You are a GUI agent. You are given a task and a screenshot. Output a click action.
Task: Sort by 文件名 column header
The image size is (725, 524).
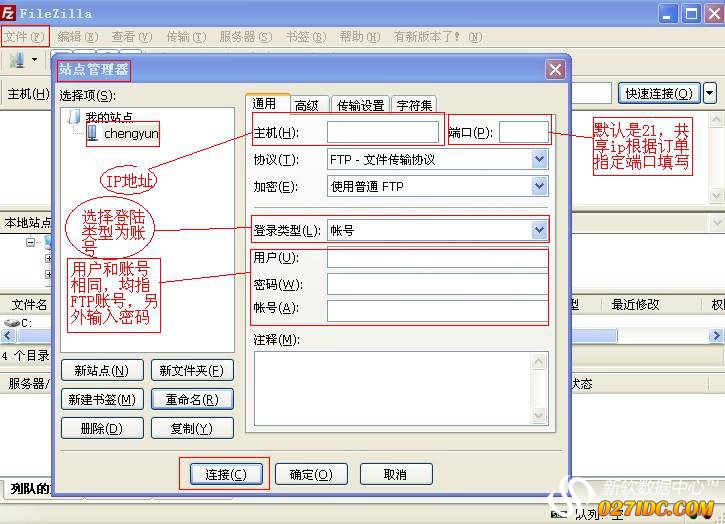[29, 304]
